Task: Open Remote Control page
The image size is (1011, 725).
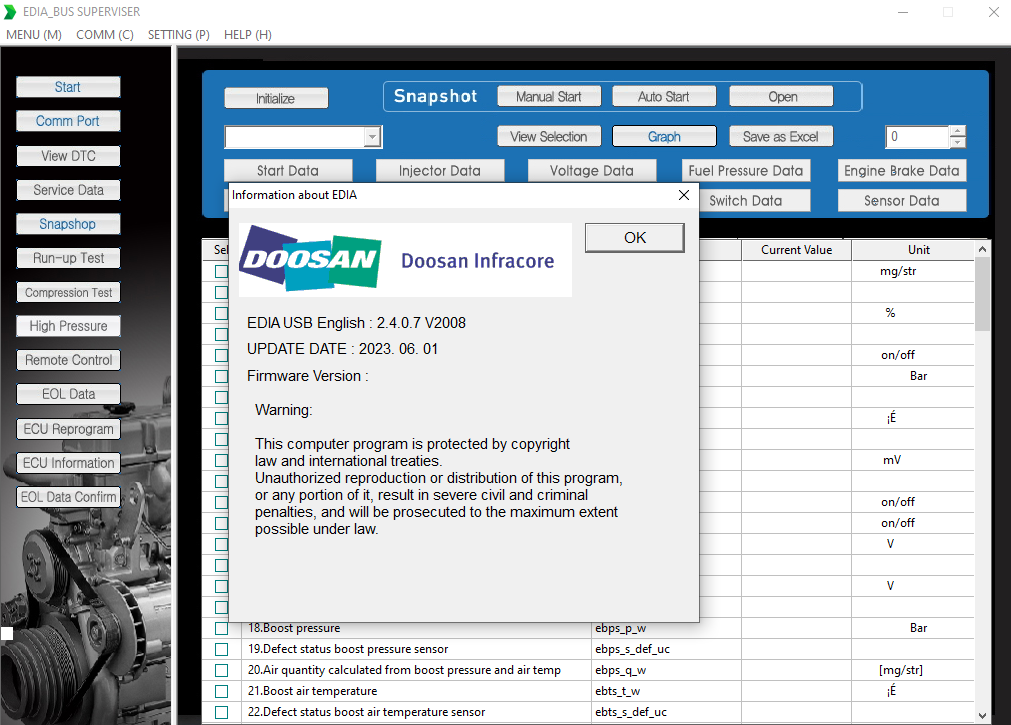Action: pyautogui.click(x=68, y=360)
